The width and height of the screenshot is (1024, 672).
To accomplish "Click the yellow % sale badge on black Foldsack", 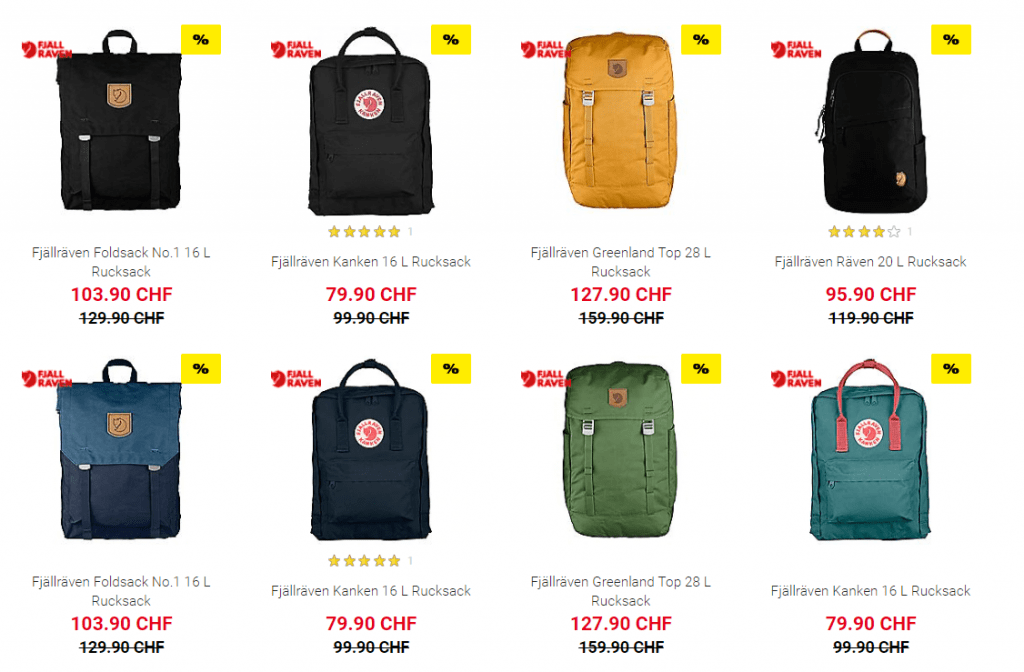I will (200, 39).
